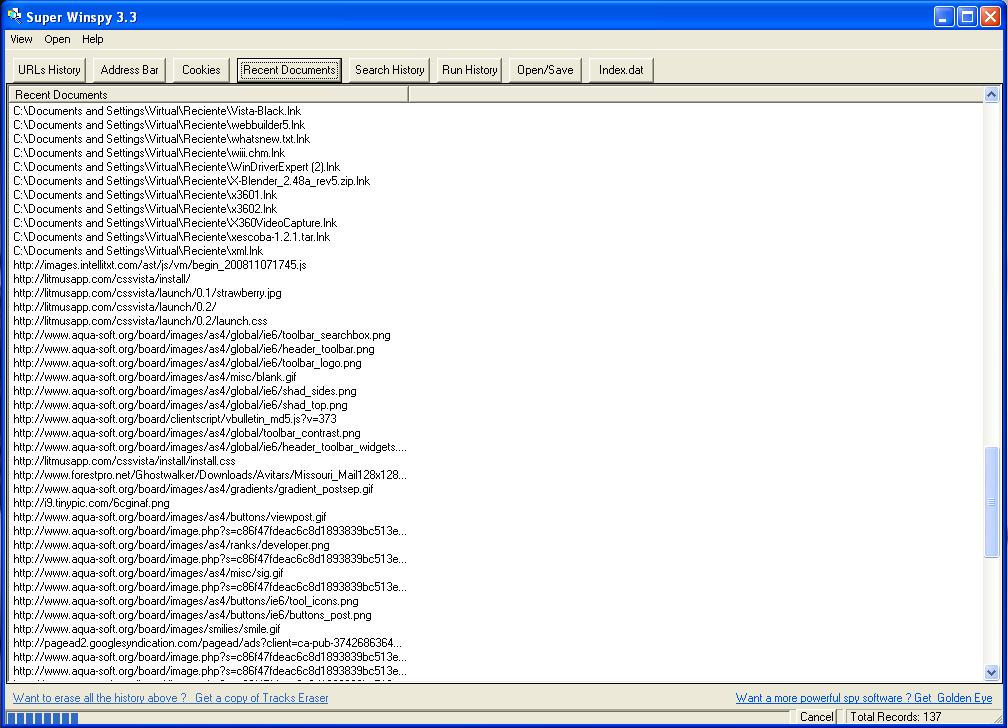Viewport: 1008px width, 728px height.
Task: Open the Run History tab
Action: point(469,69)
